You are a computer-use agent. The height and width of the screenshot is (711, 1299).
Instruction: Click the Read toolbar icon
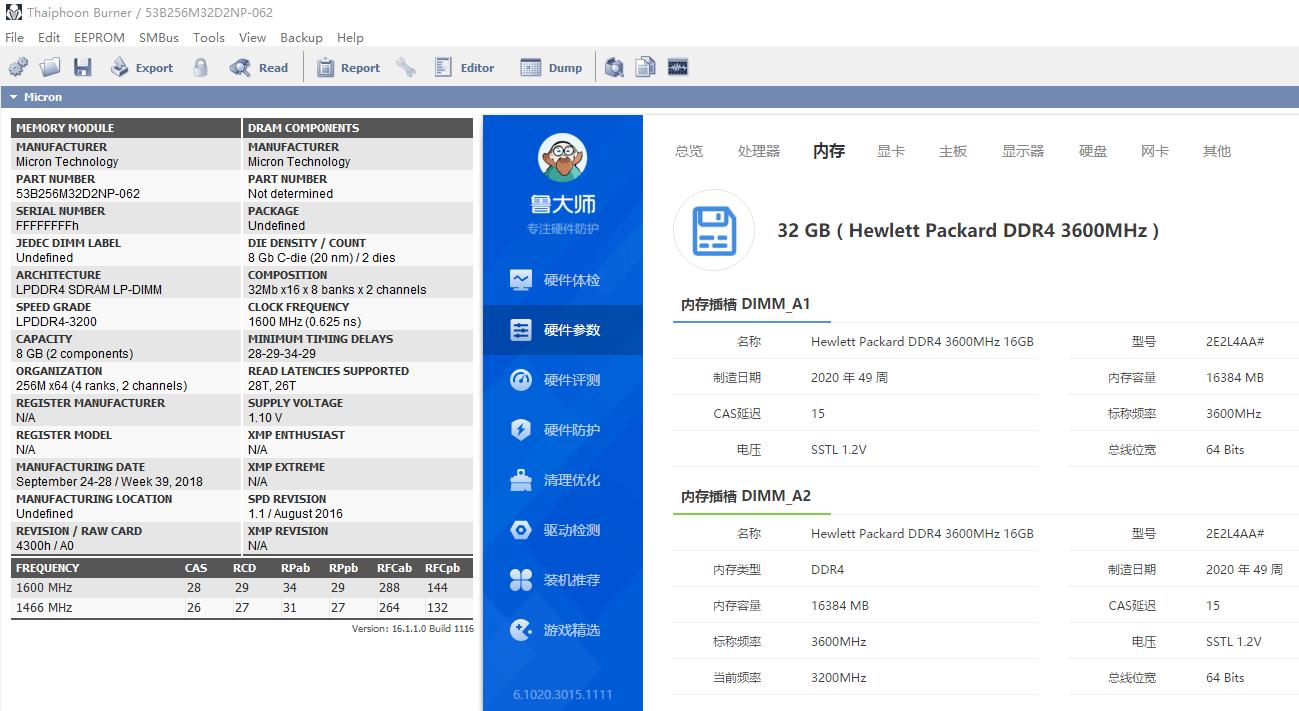(240, 67)
